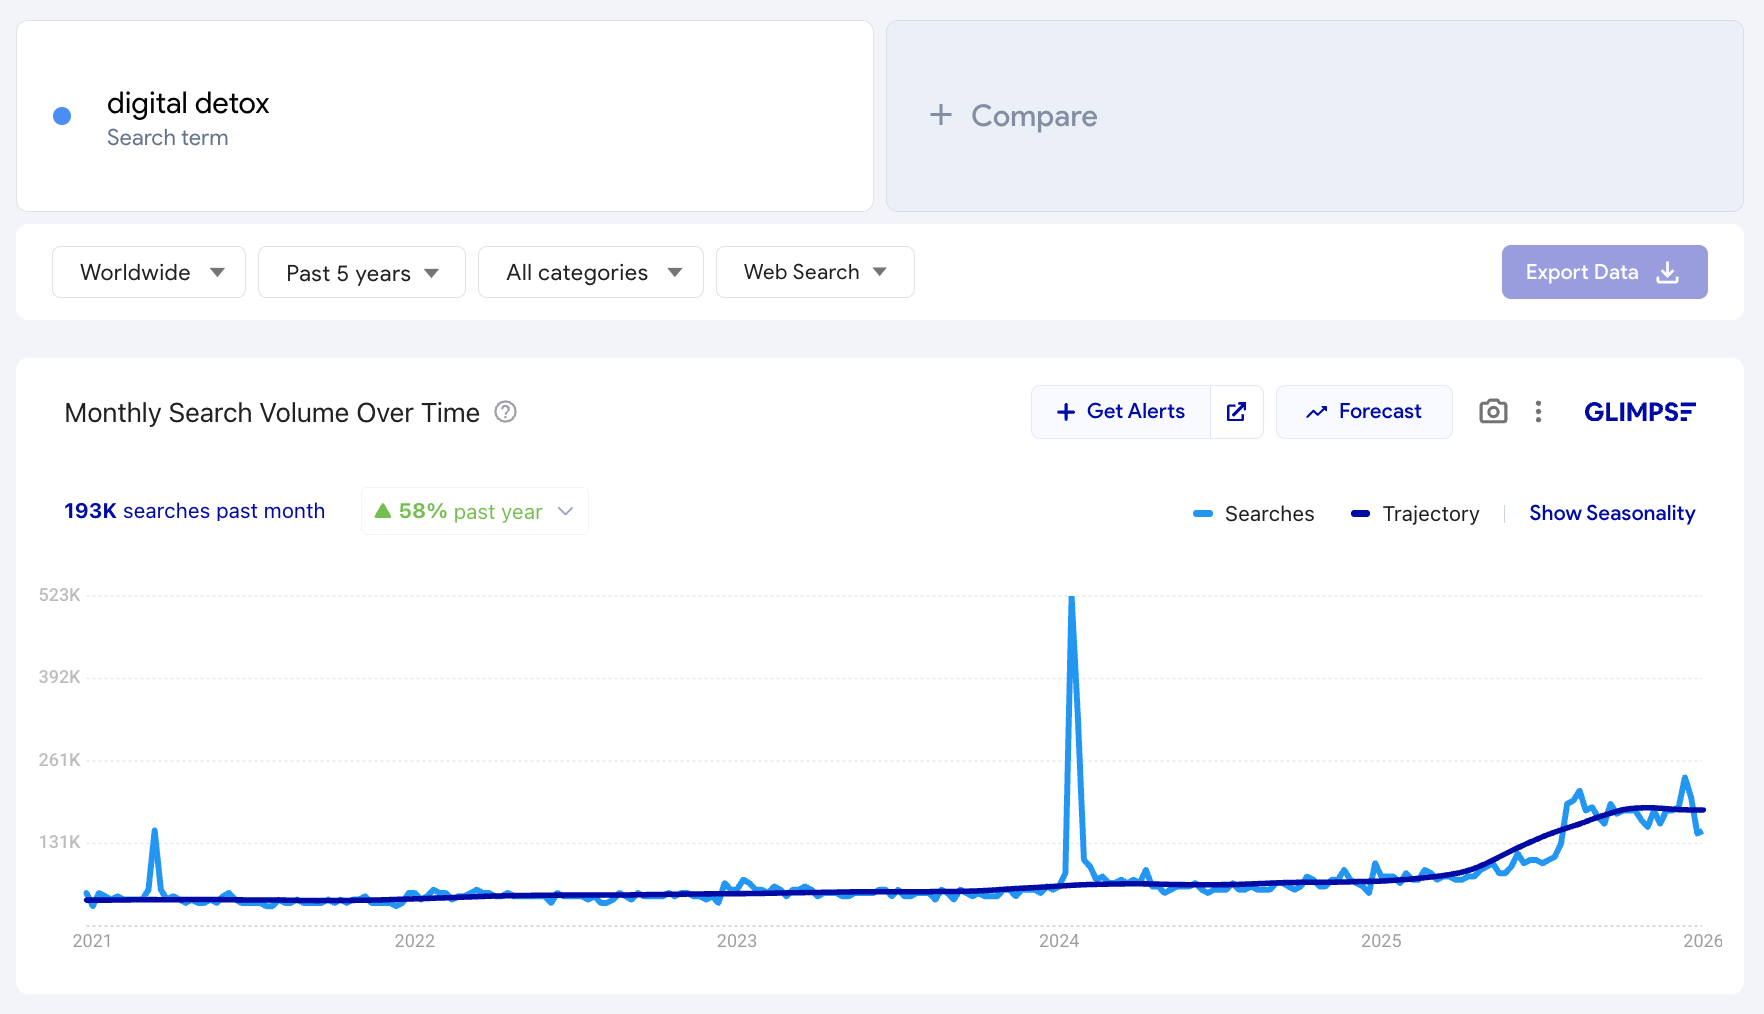The width and height of the screenshot is (1764, 1014).
Task: Click the 261K y-axis label
Action: 59,760
